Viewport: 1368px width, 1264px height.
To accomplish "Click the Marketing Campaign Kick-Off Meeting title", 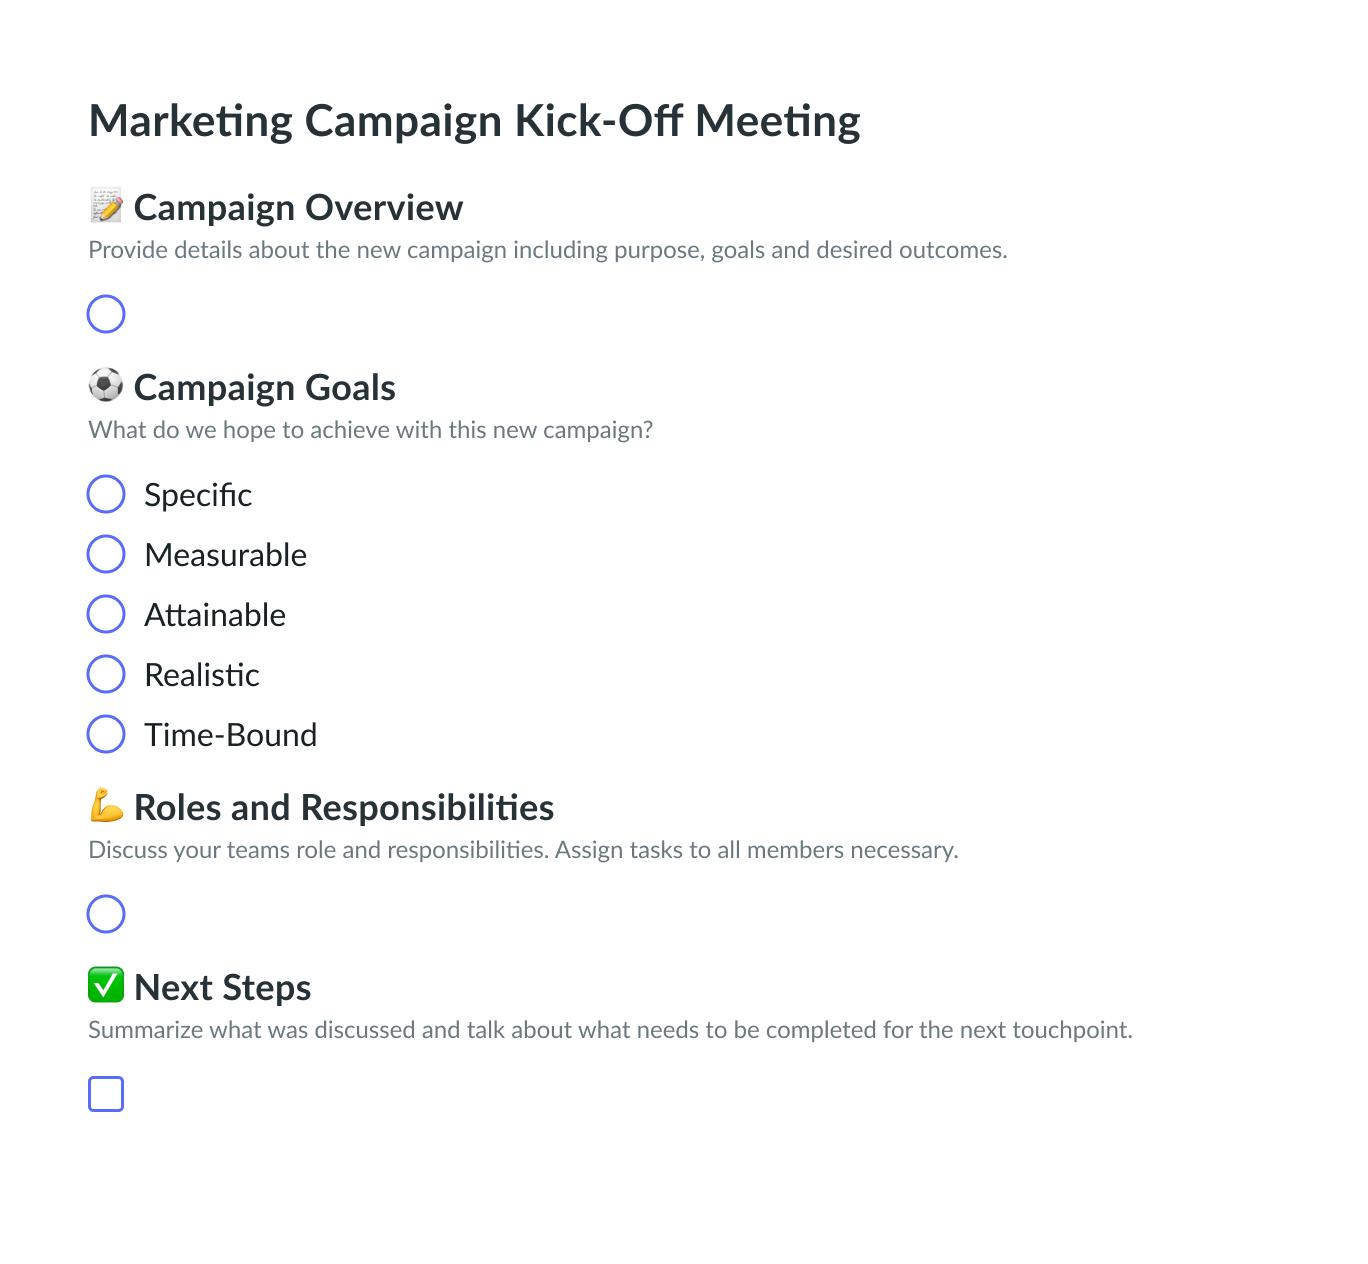I will click(474, 121).
